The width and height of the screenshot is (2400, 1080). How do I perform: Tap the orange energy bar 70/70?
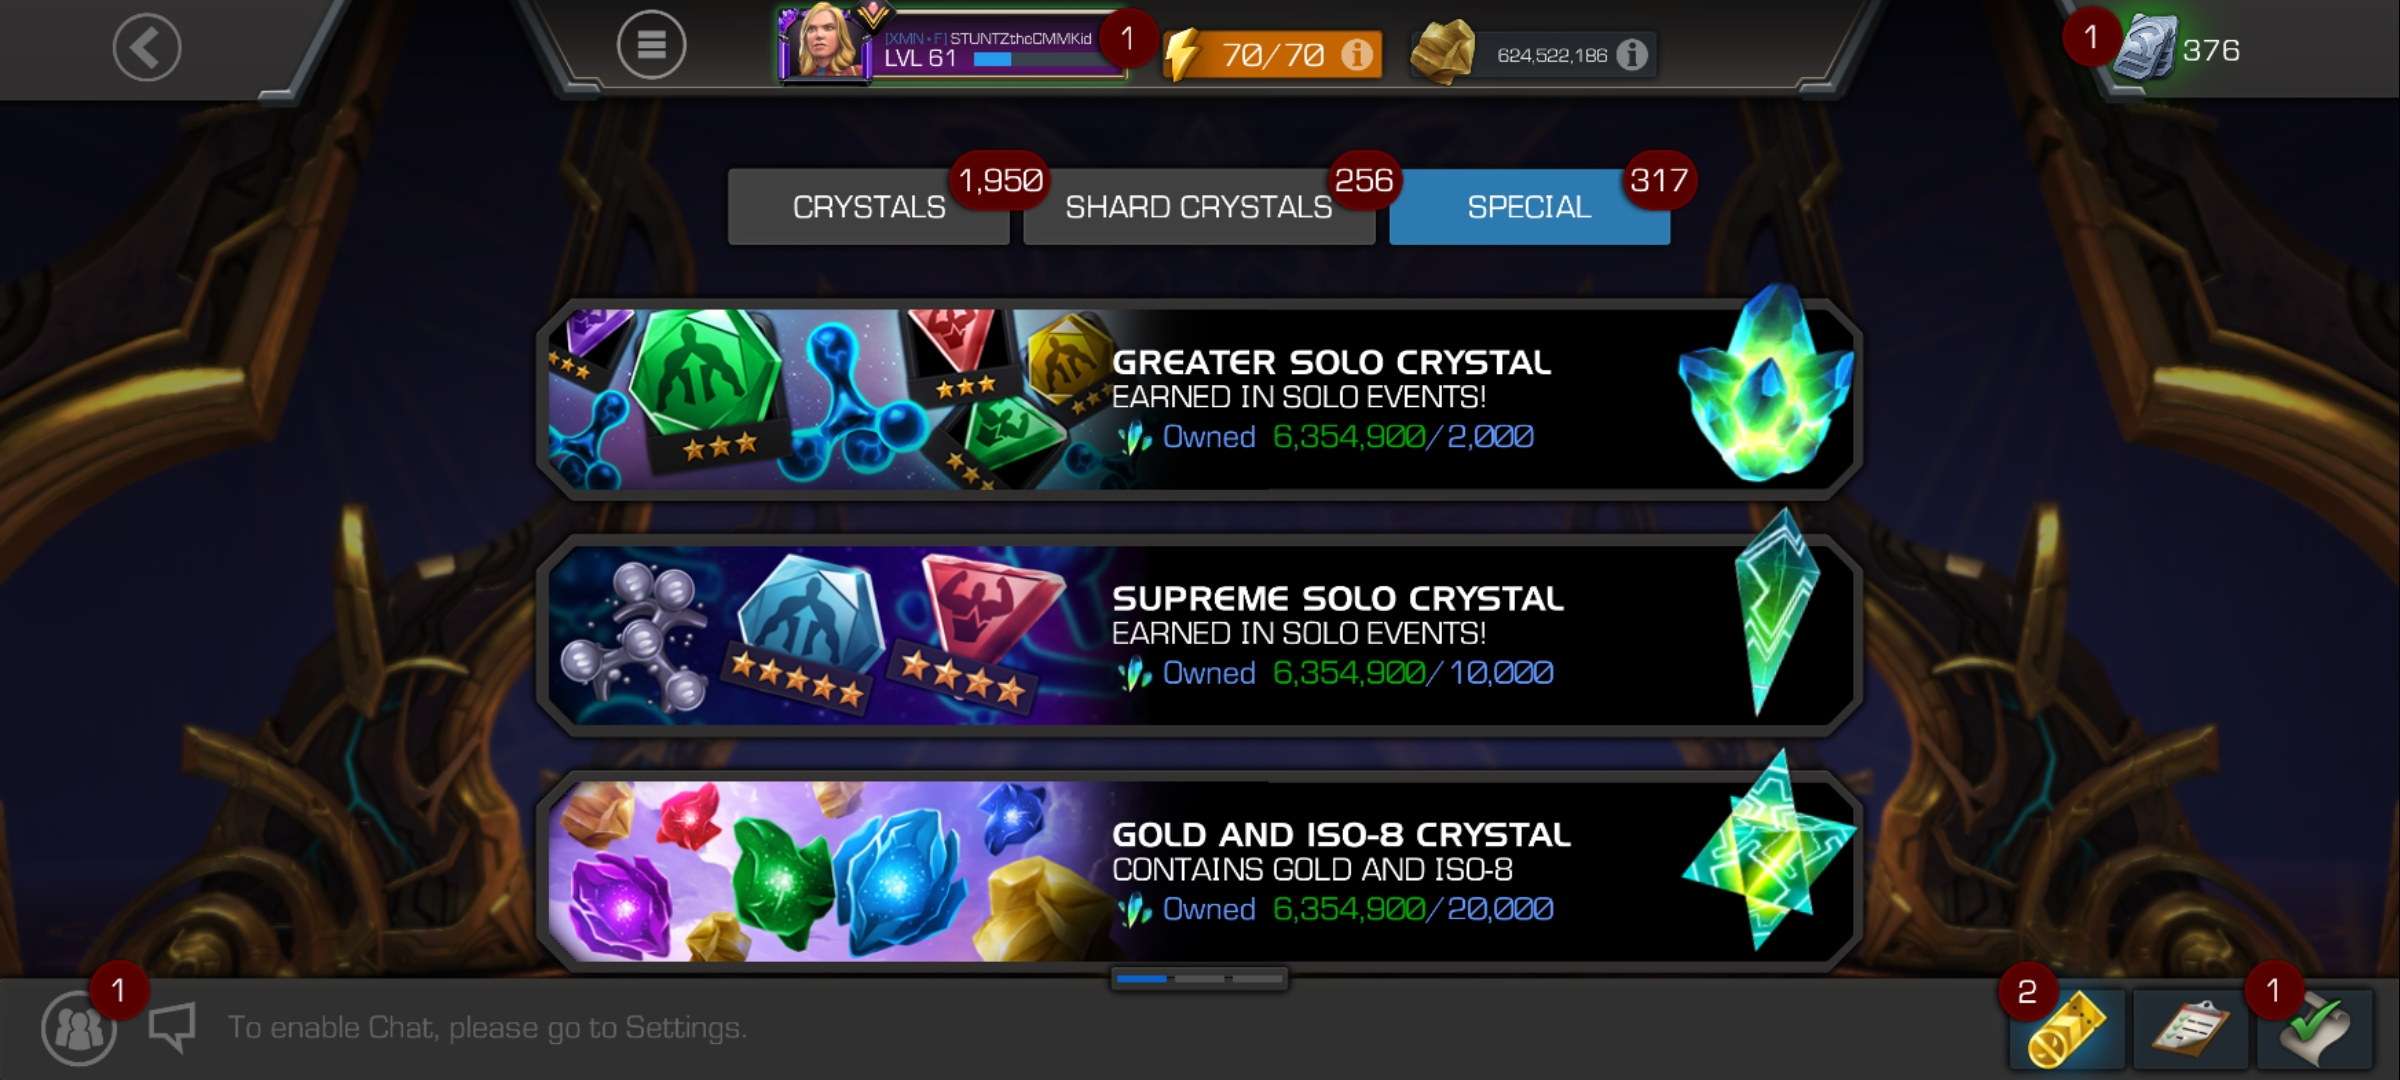[x=1272, y=54]
